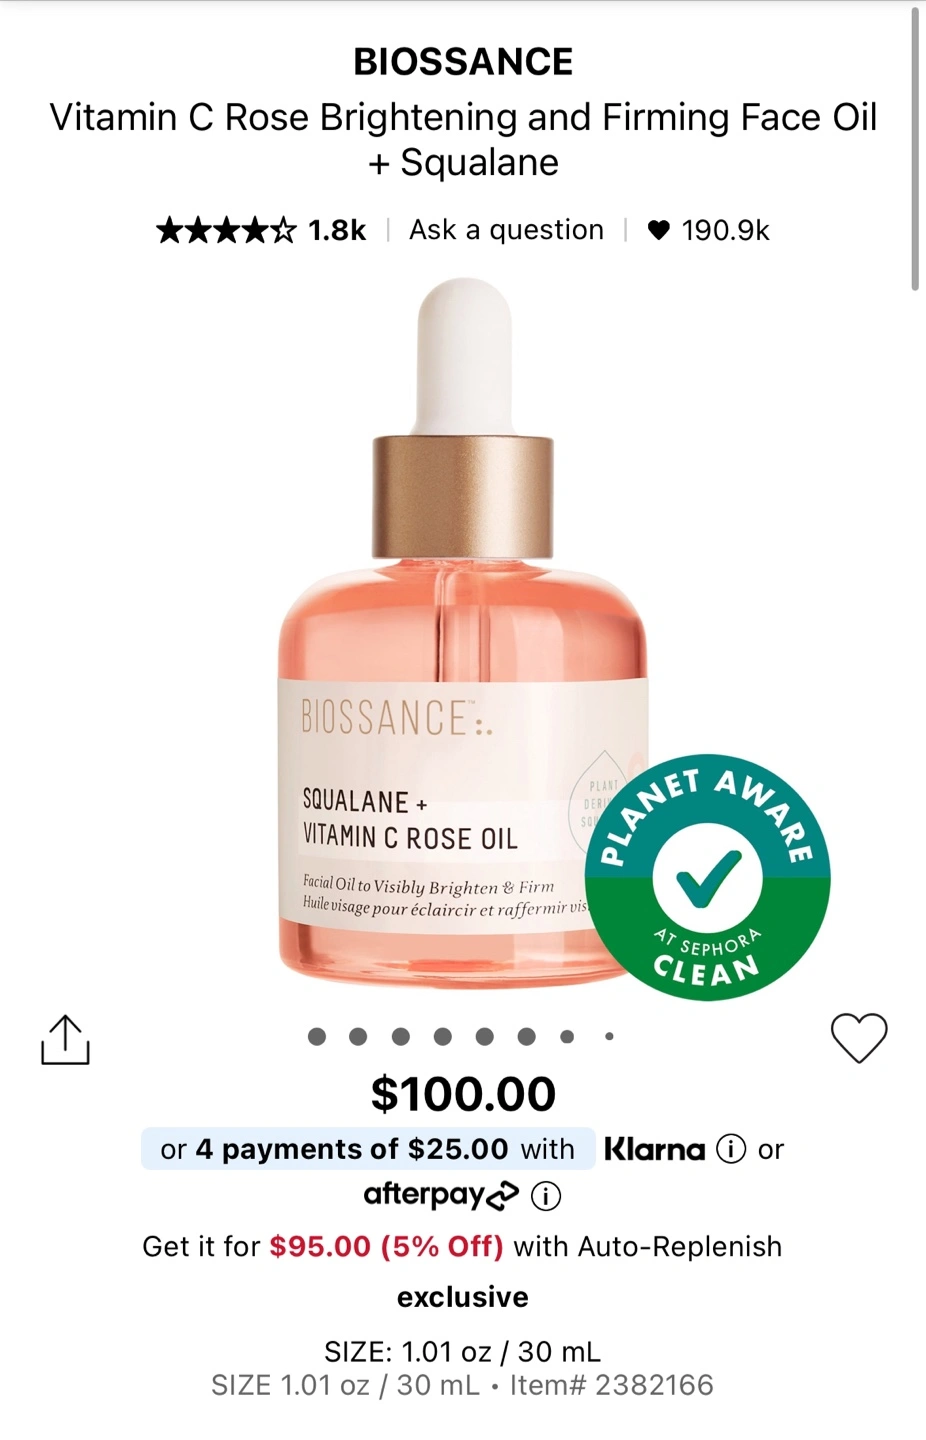Tap the Biossance bottle product image
The width and height of the screenshot is (926, 1440).
[463, 633]
